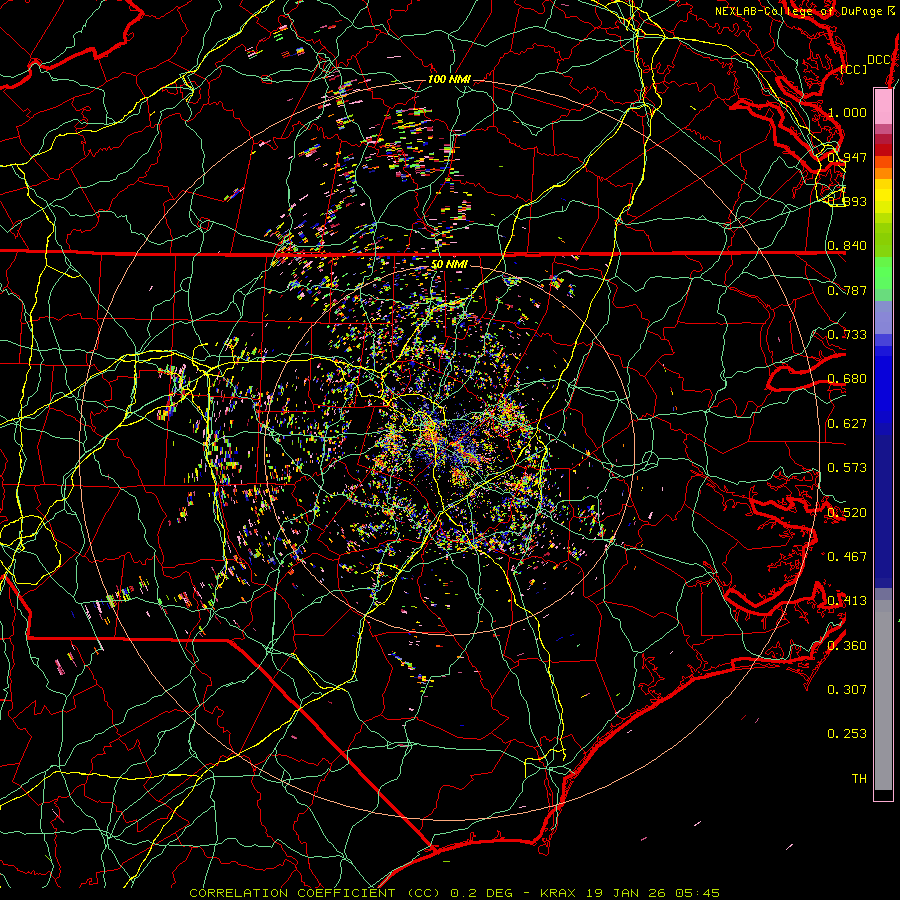900x900 pixels.
Task: Select the 0.627 scale value
Action: pyautogui.click(x=847, y=424)
